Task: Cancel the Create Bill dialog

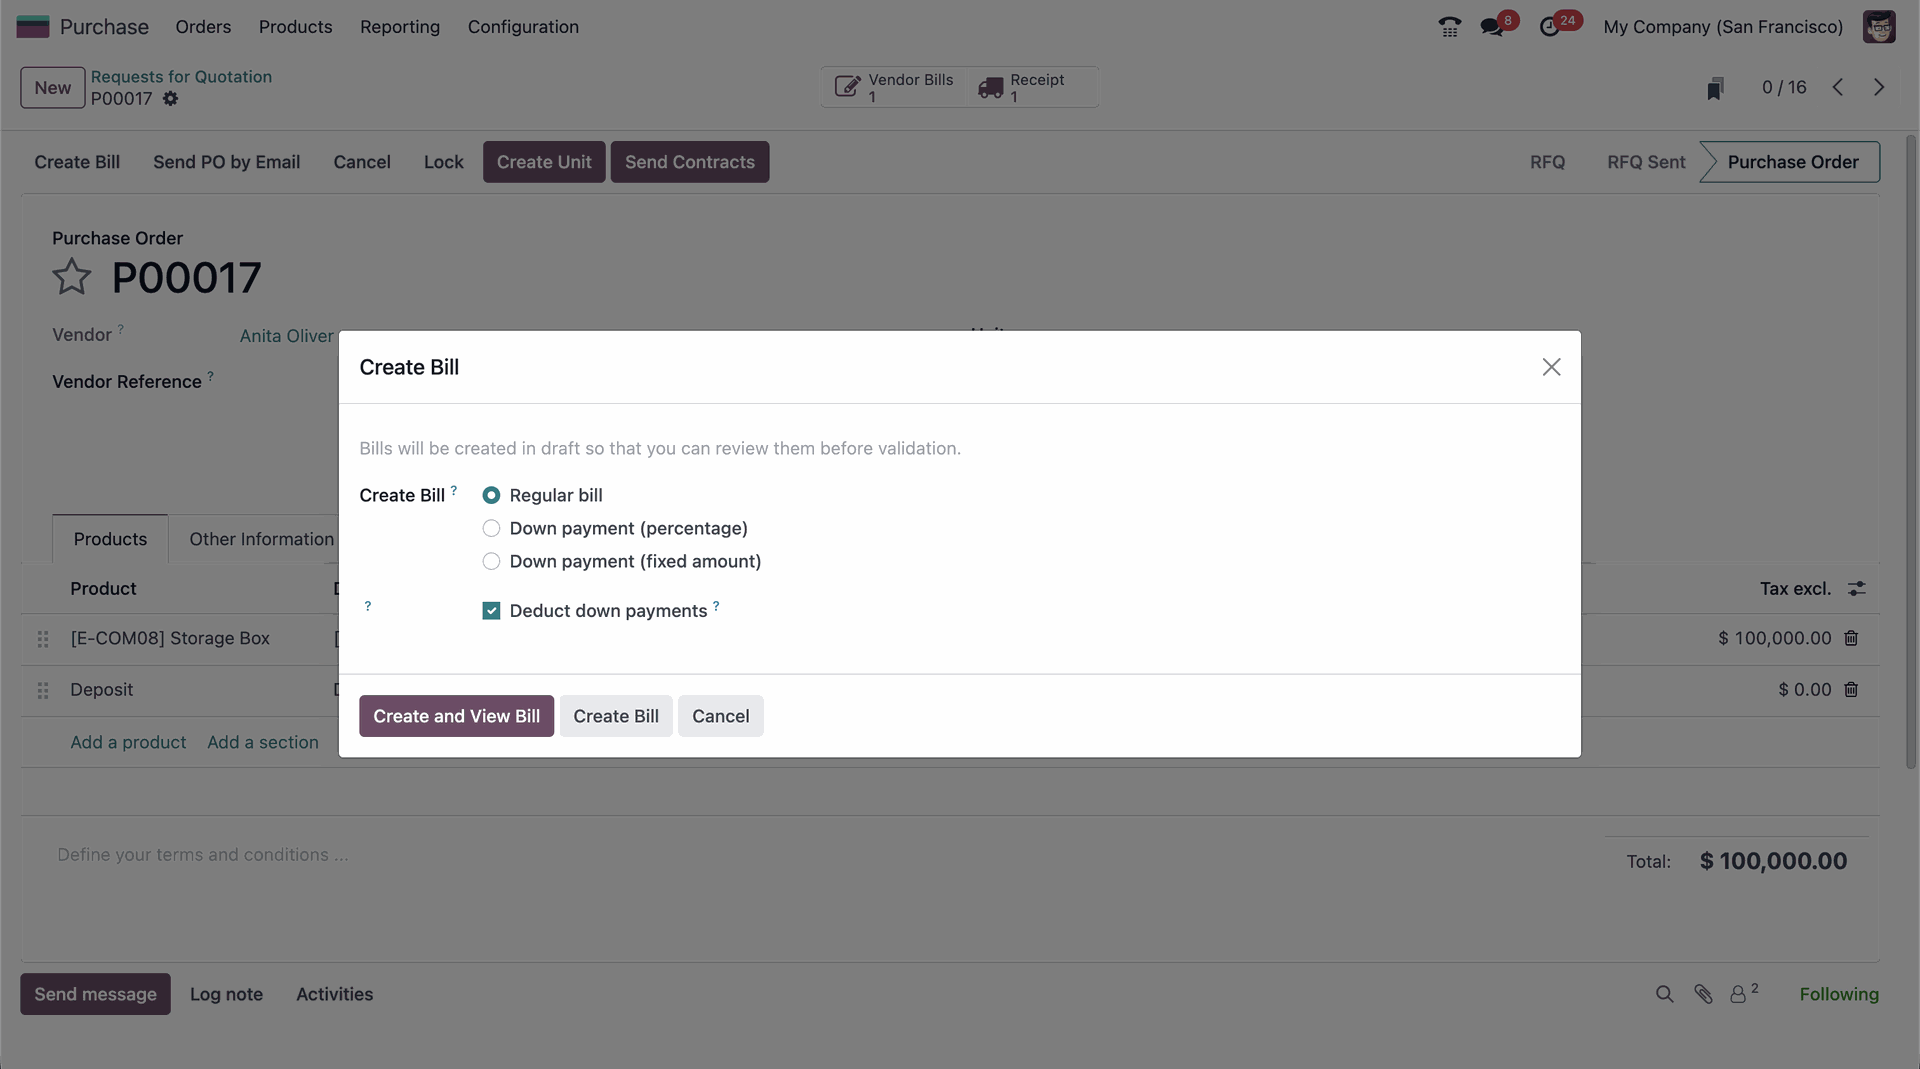Action: [x=720, y=716]
